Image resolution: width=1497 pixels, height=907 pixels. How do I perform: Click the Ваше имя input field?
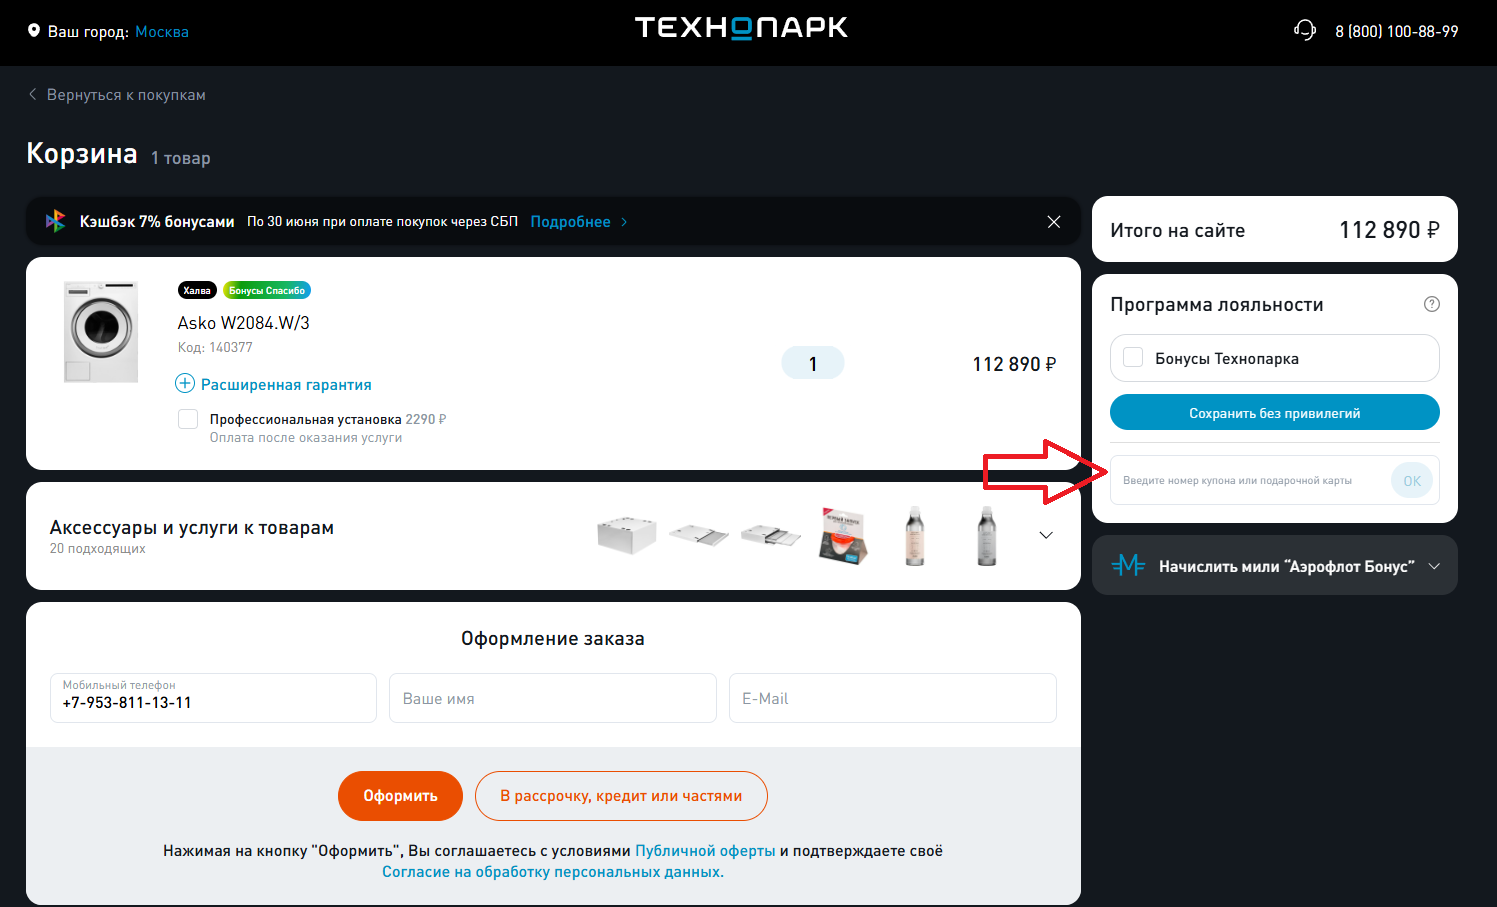coord(553,698)
